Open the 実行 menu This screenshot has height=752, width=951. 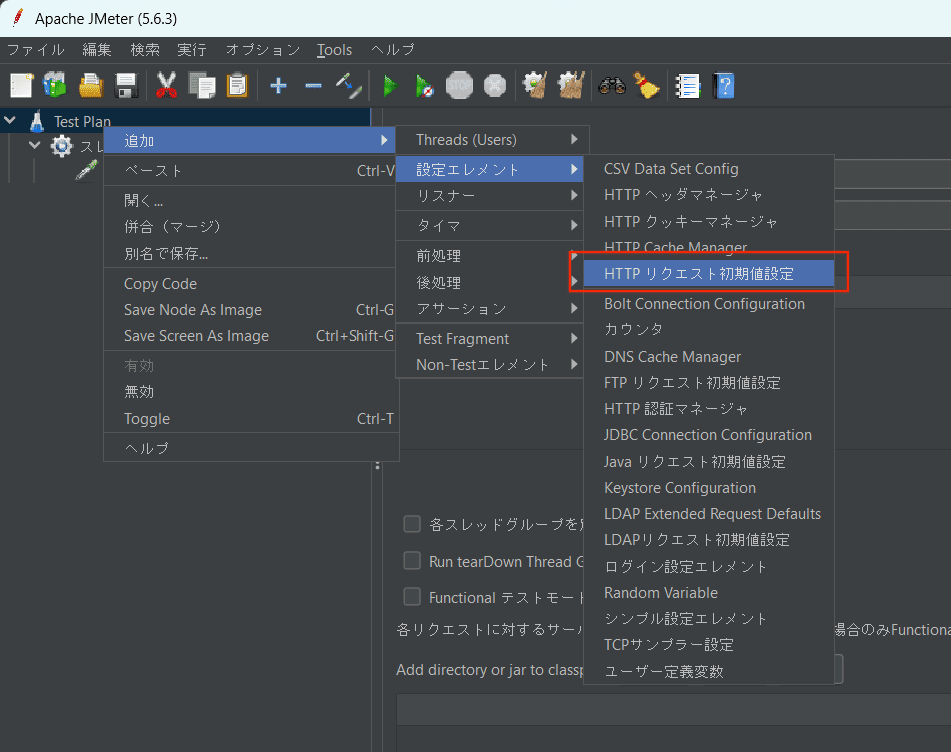coord(192,50)
